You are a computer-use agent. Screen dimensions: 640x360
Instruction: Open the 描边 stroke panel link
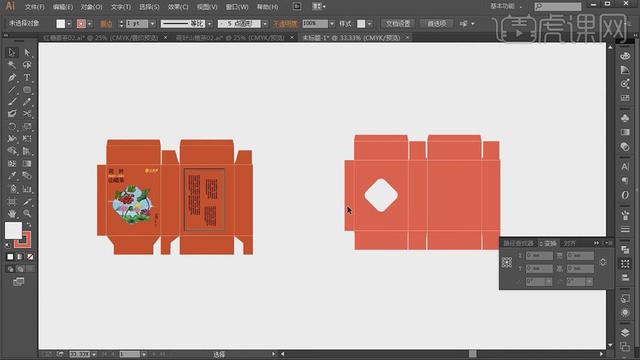point(106,24)
